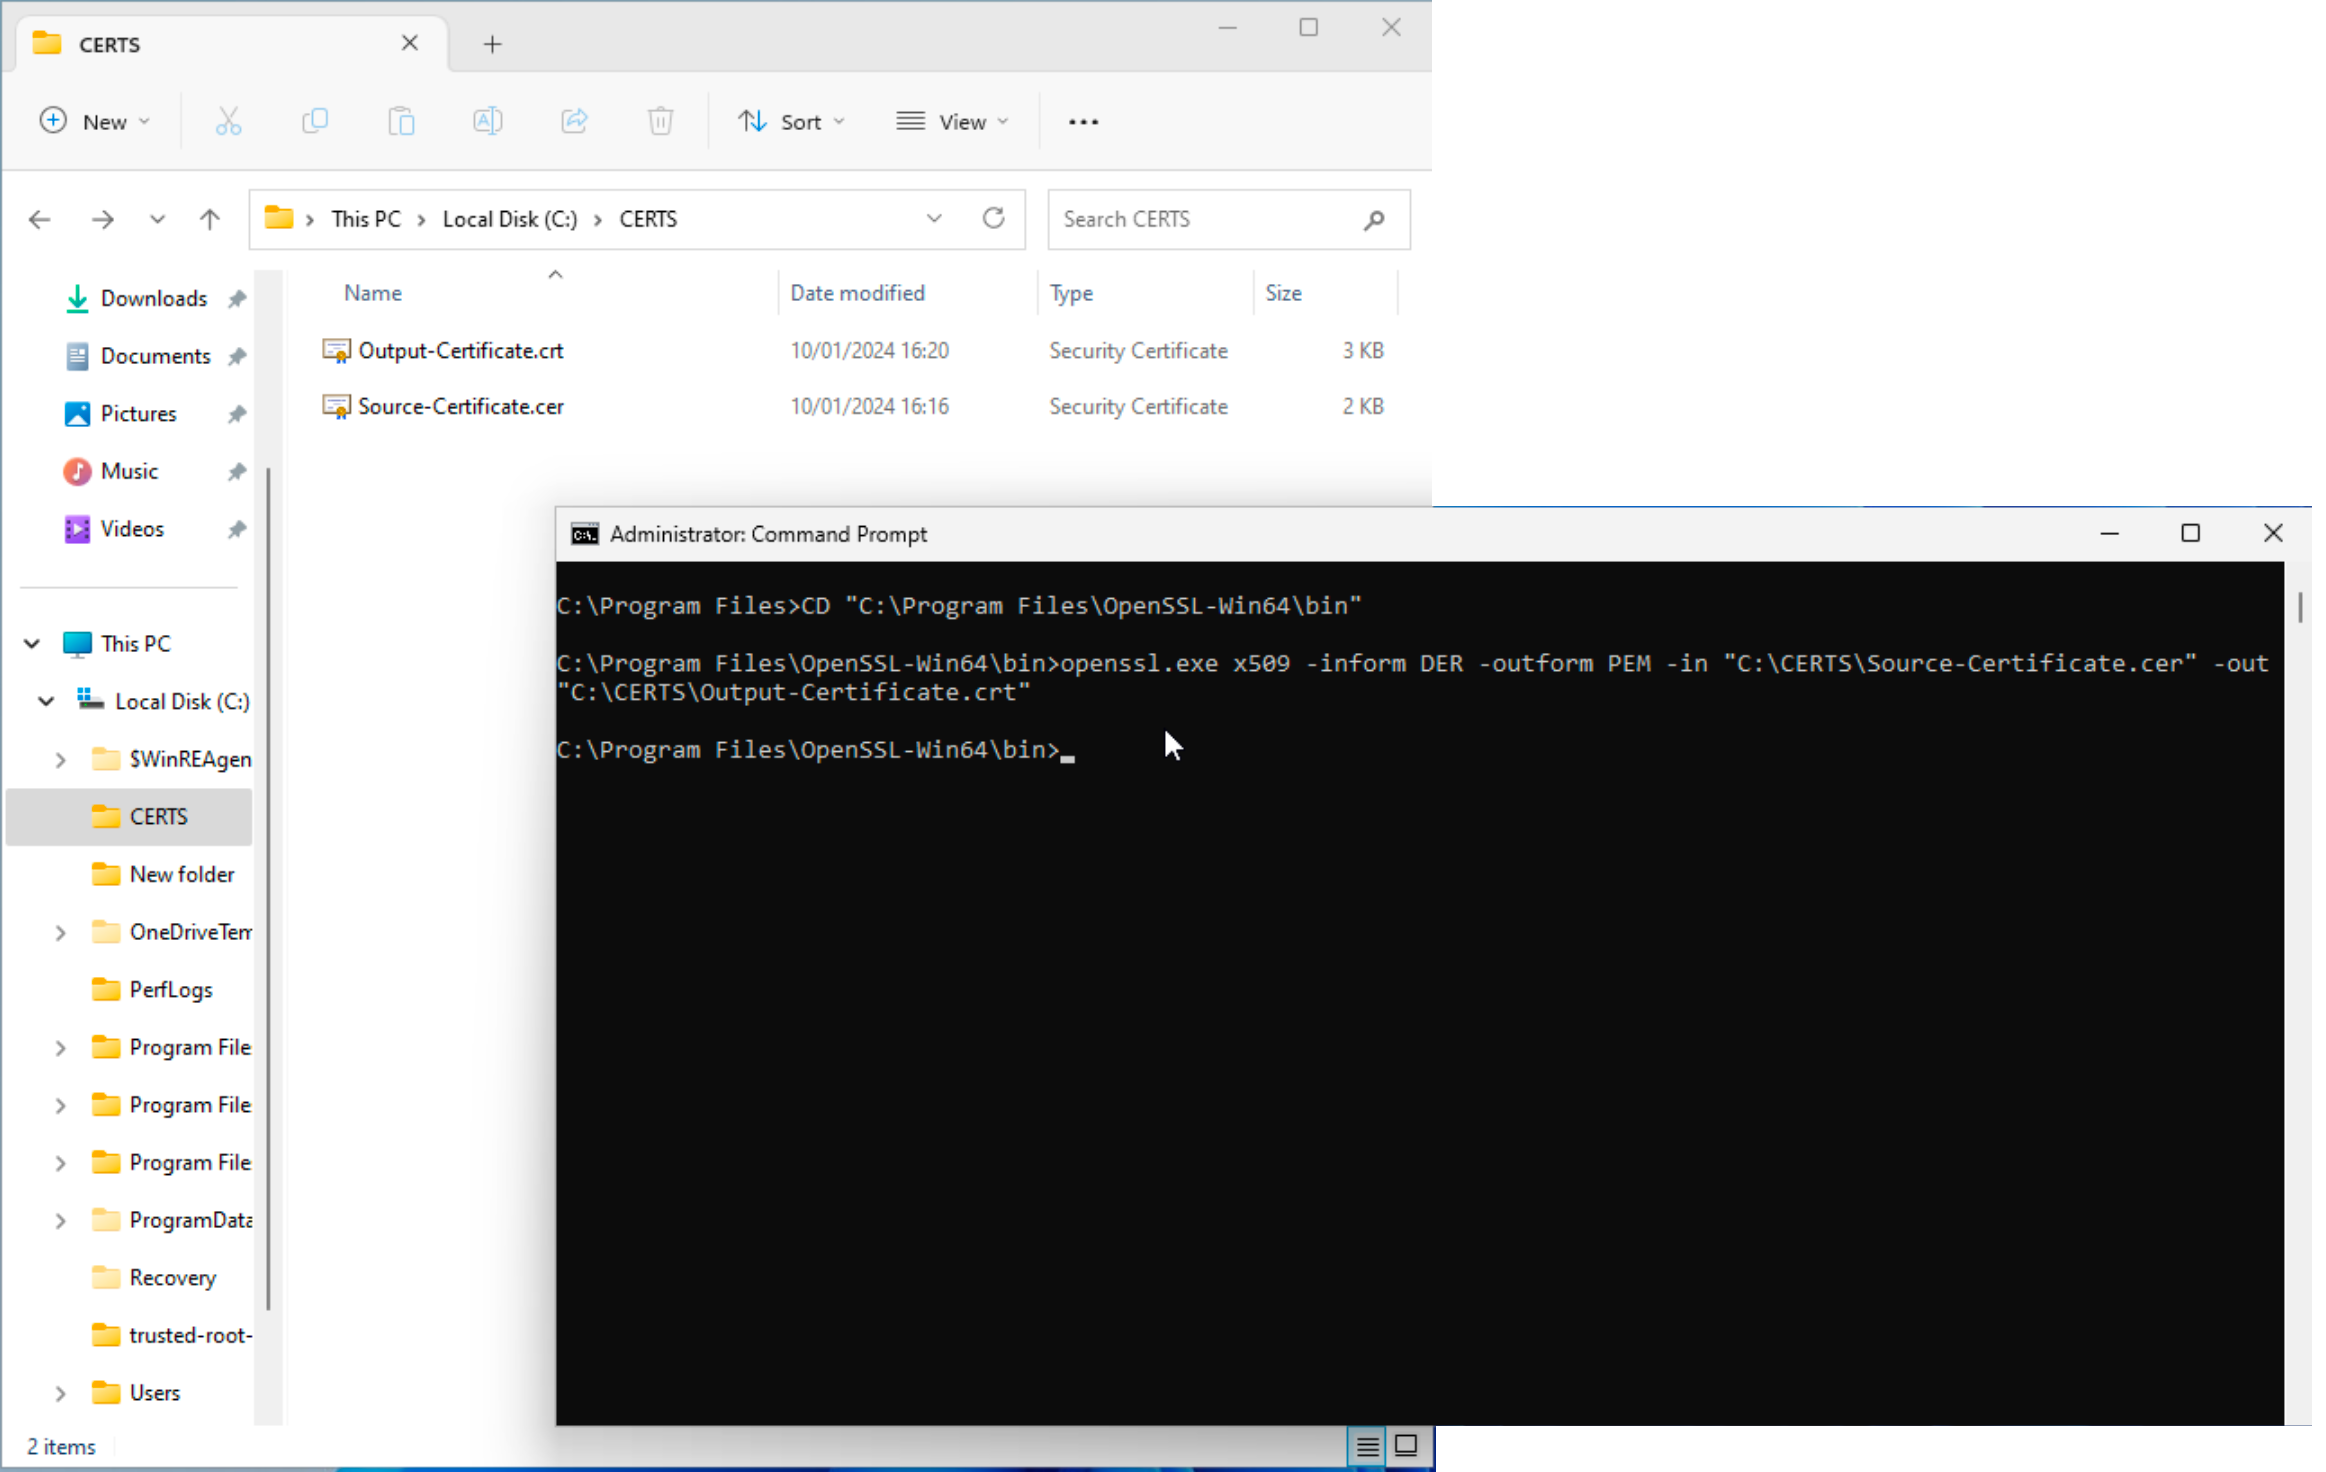Open the See more ellipsis menu
2326x1472 pixels.
pos(1083,122)
